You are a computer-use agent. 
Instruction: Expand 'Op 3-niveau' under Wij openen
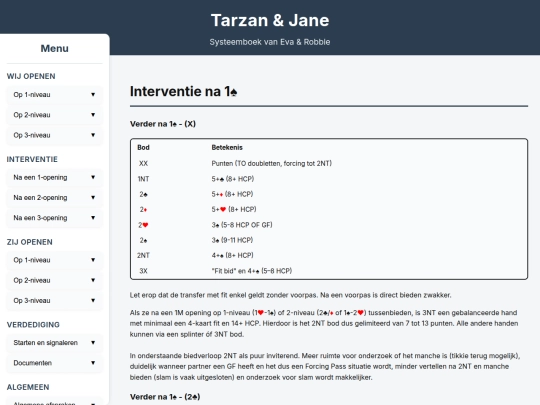tap(54, 135)
